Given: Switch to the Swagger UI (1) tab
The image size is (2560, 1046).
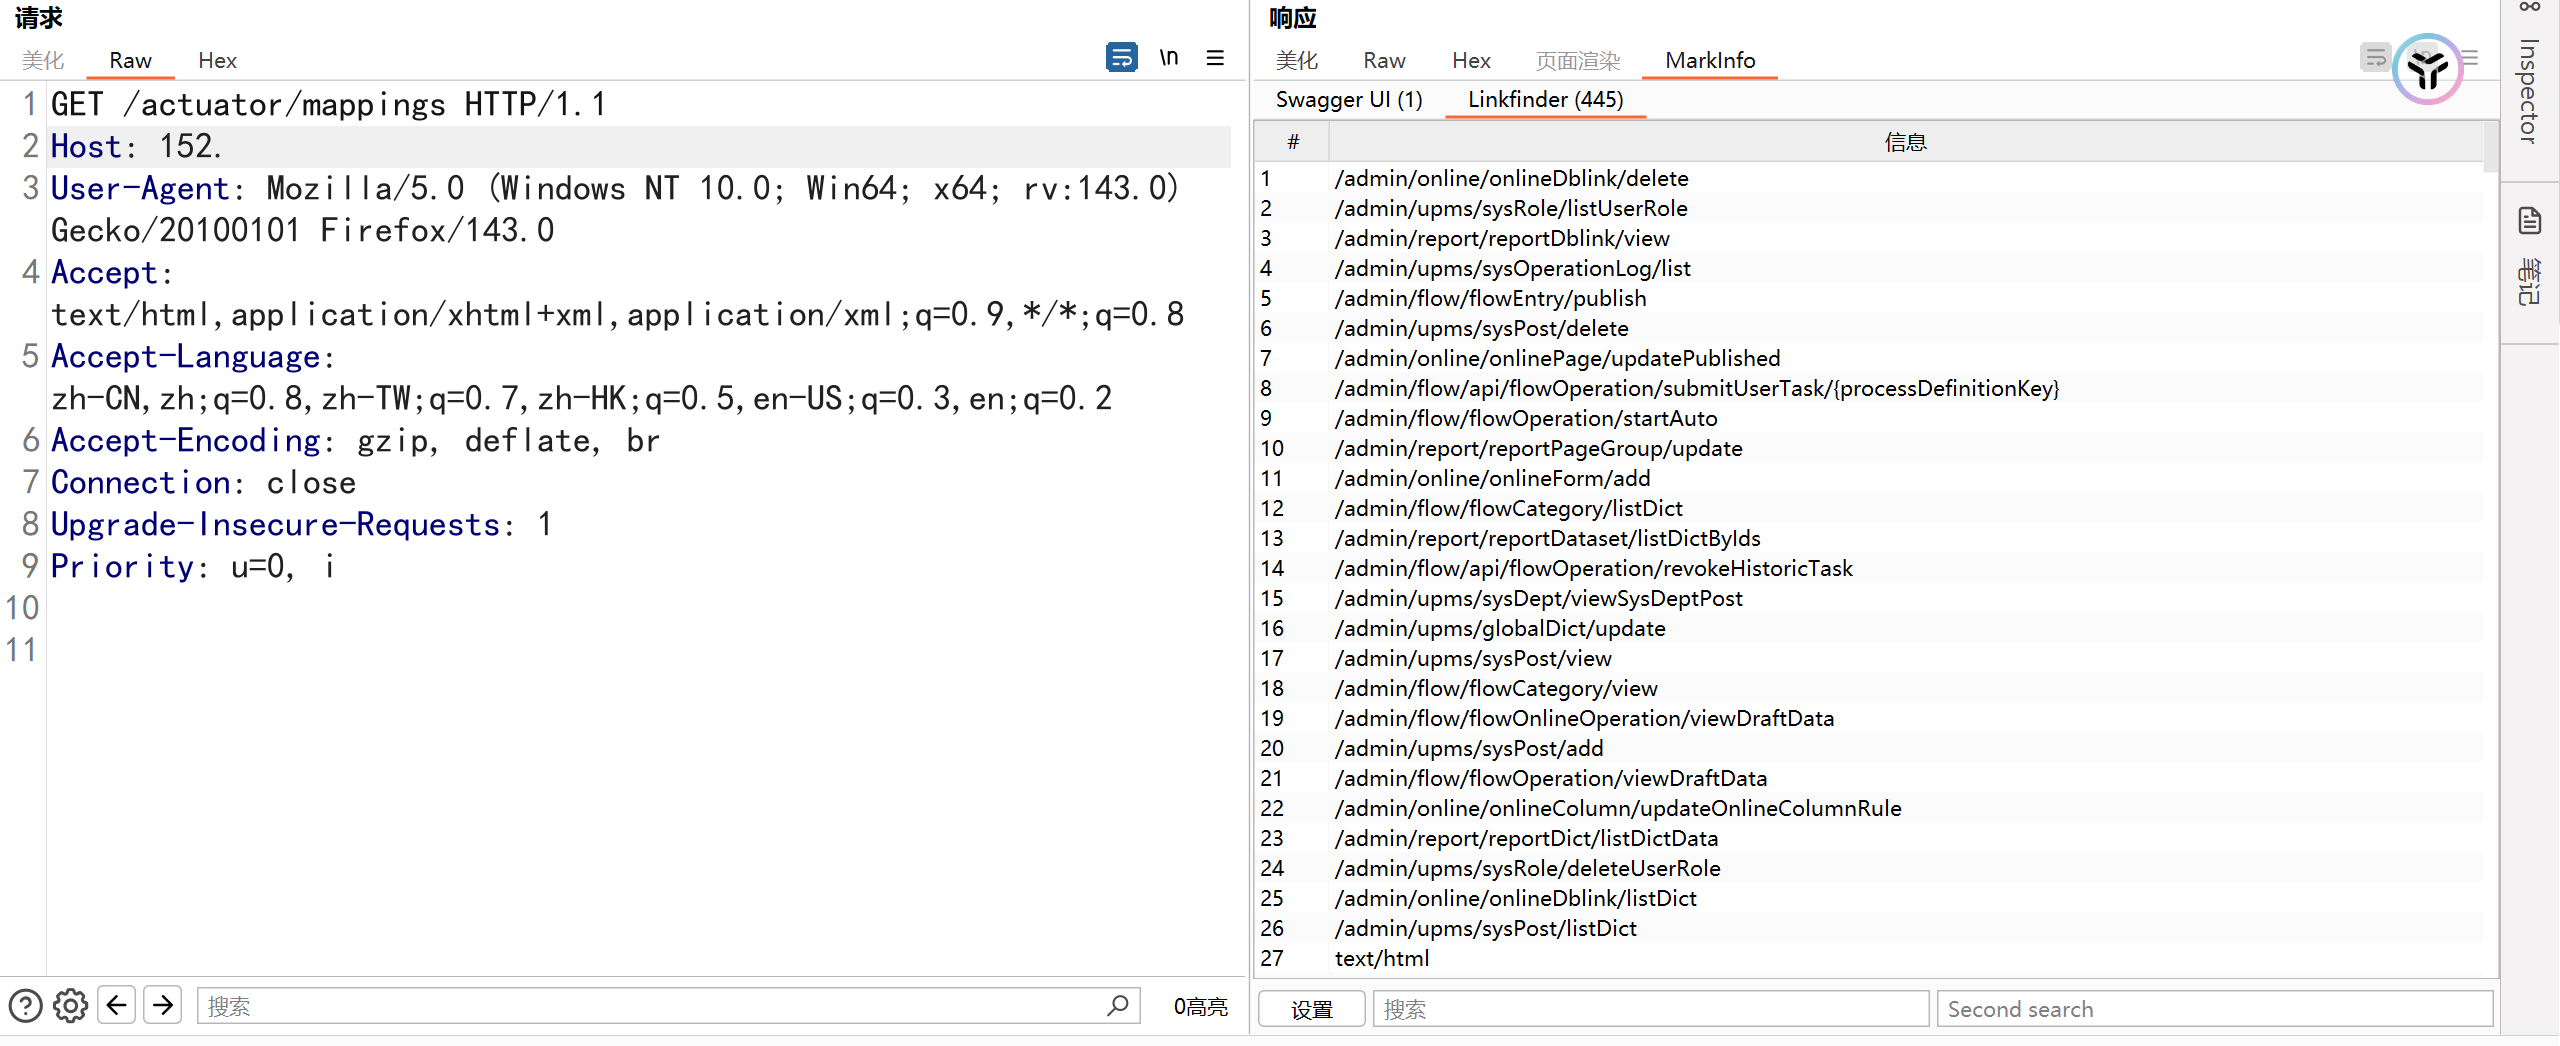Looking at the screenshot, I should [1348, 99].
